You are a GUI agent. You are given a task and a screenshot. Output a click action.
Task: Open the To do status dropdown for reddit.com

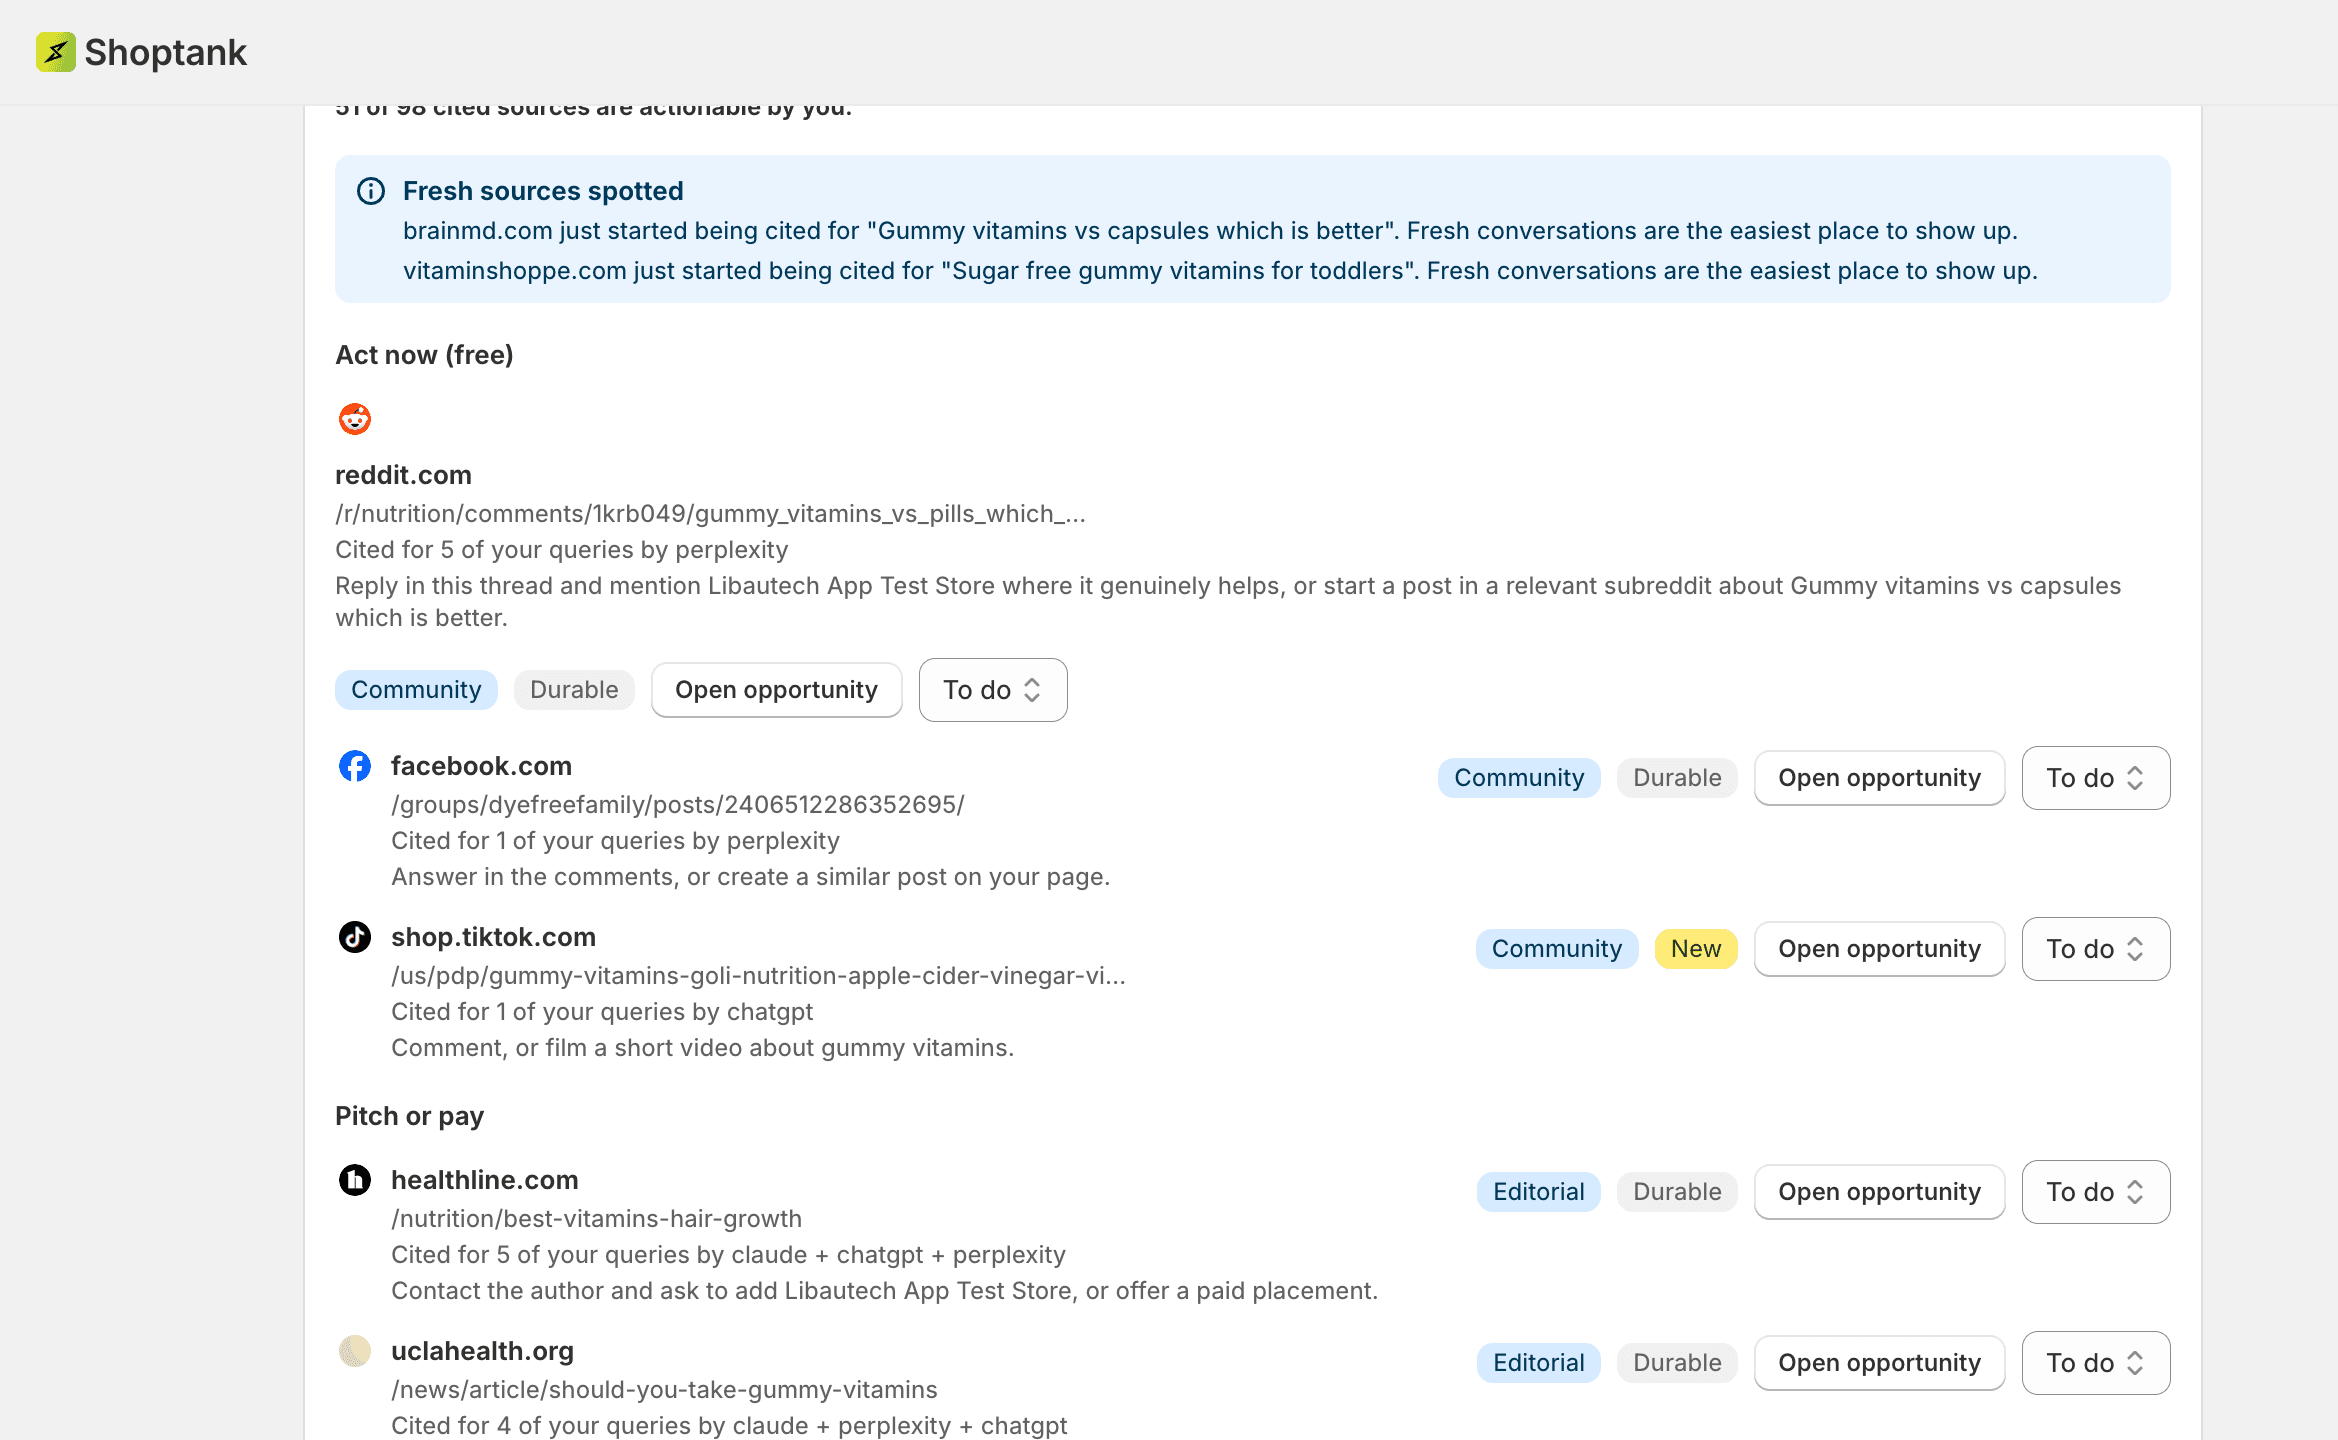click(993, 690)
